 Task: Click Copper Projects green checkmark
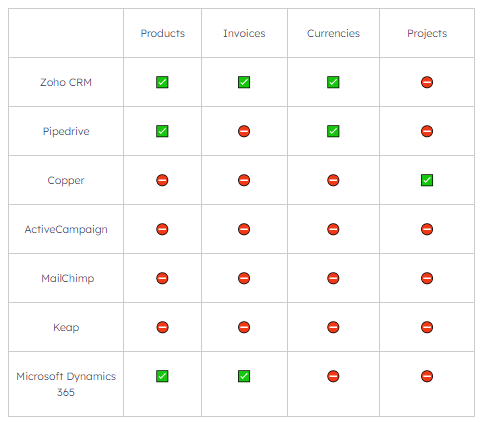pos(427,180)
